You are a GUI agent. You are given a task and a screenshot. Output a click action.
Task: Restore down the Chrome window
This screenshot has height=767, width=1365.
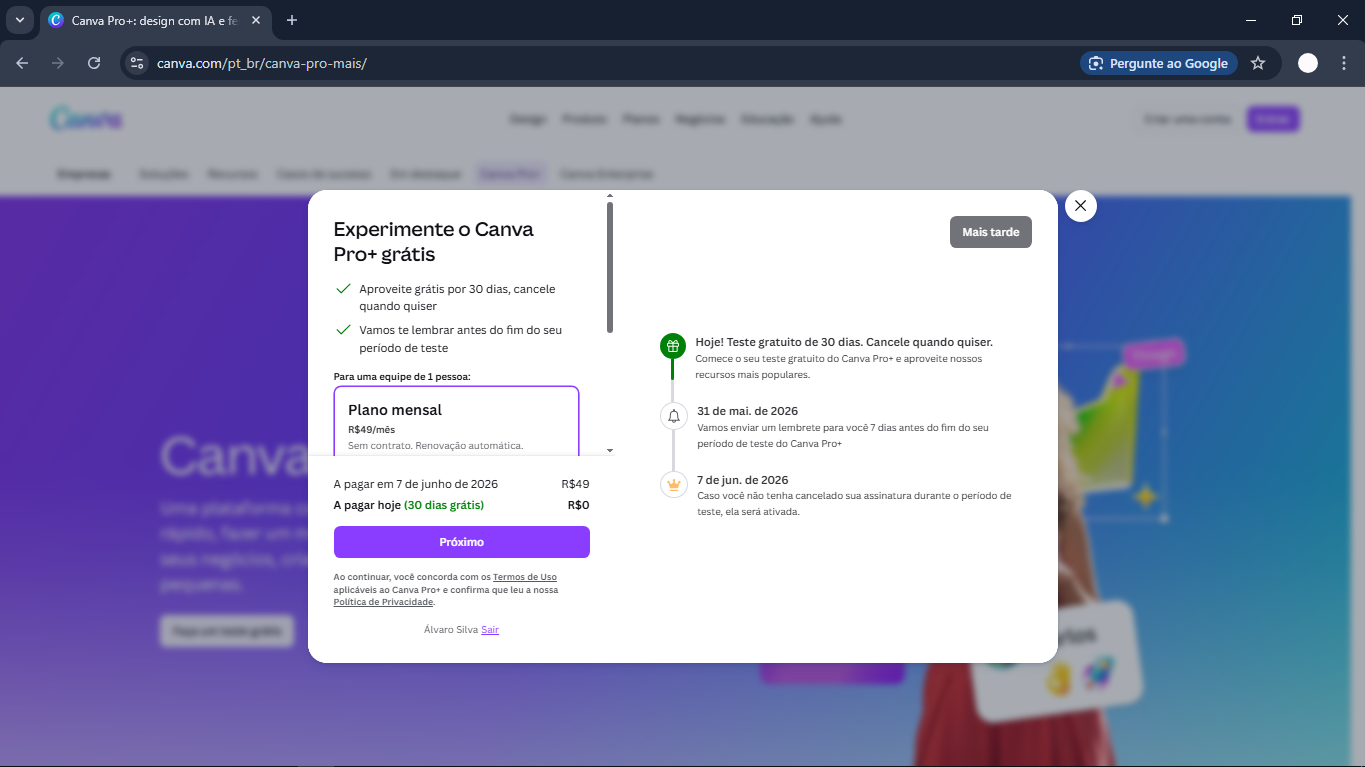(1297, 20)
